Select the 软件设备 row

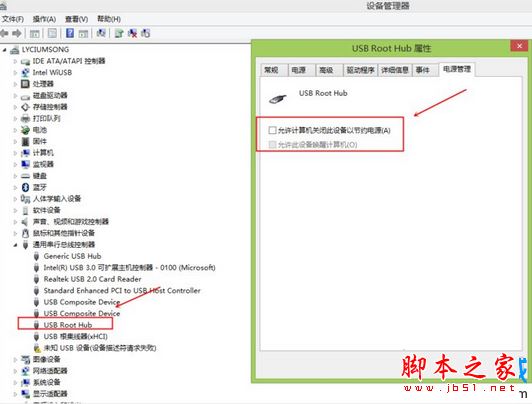[x=46, y=210]
